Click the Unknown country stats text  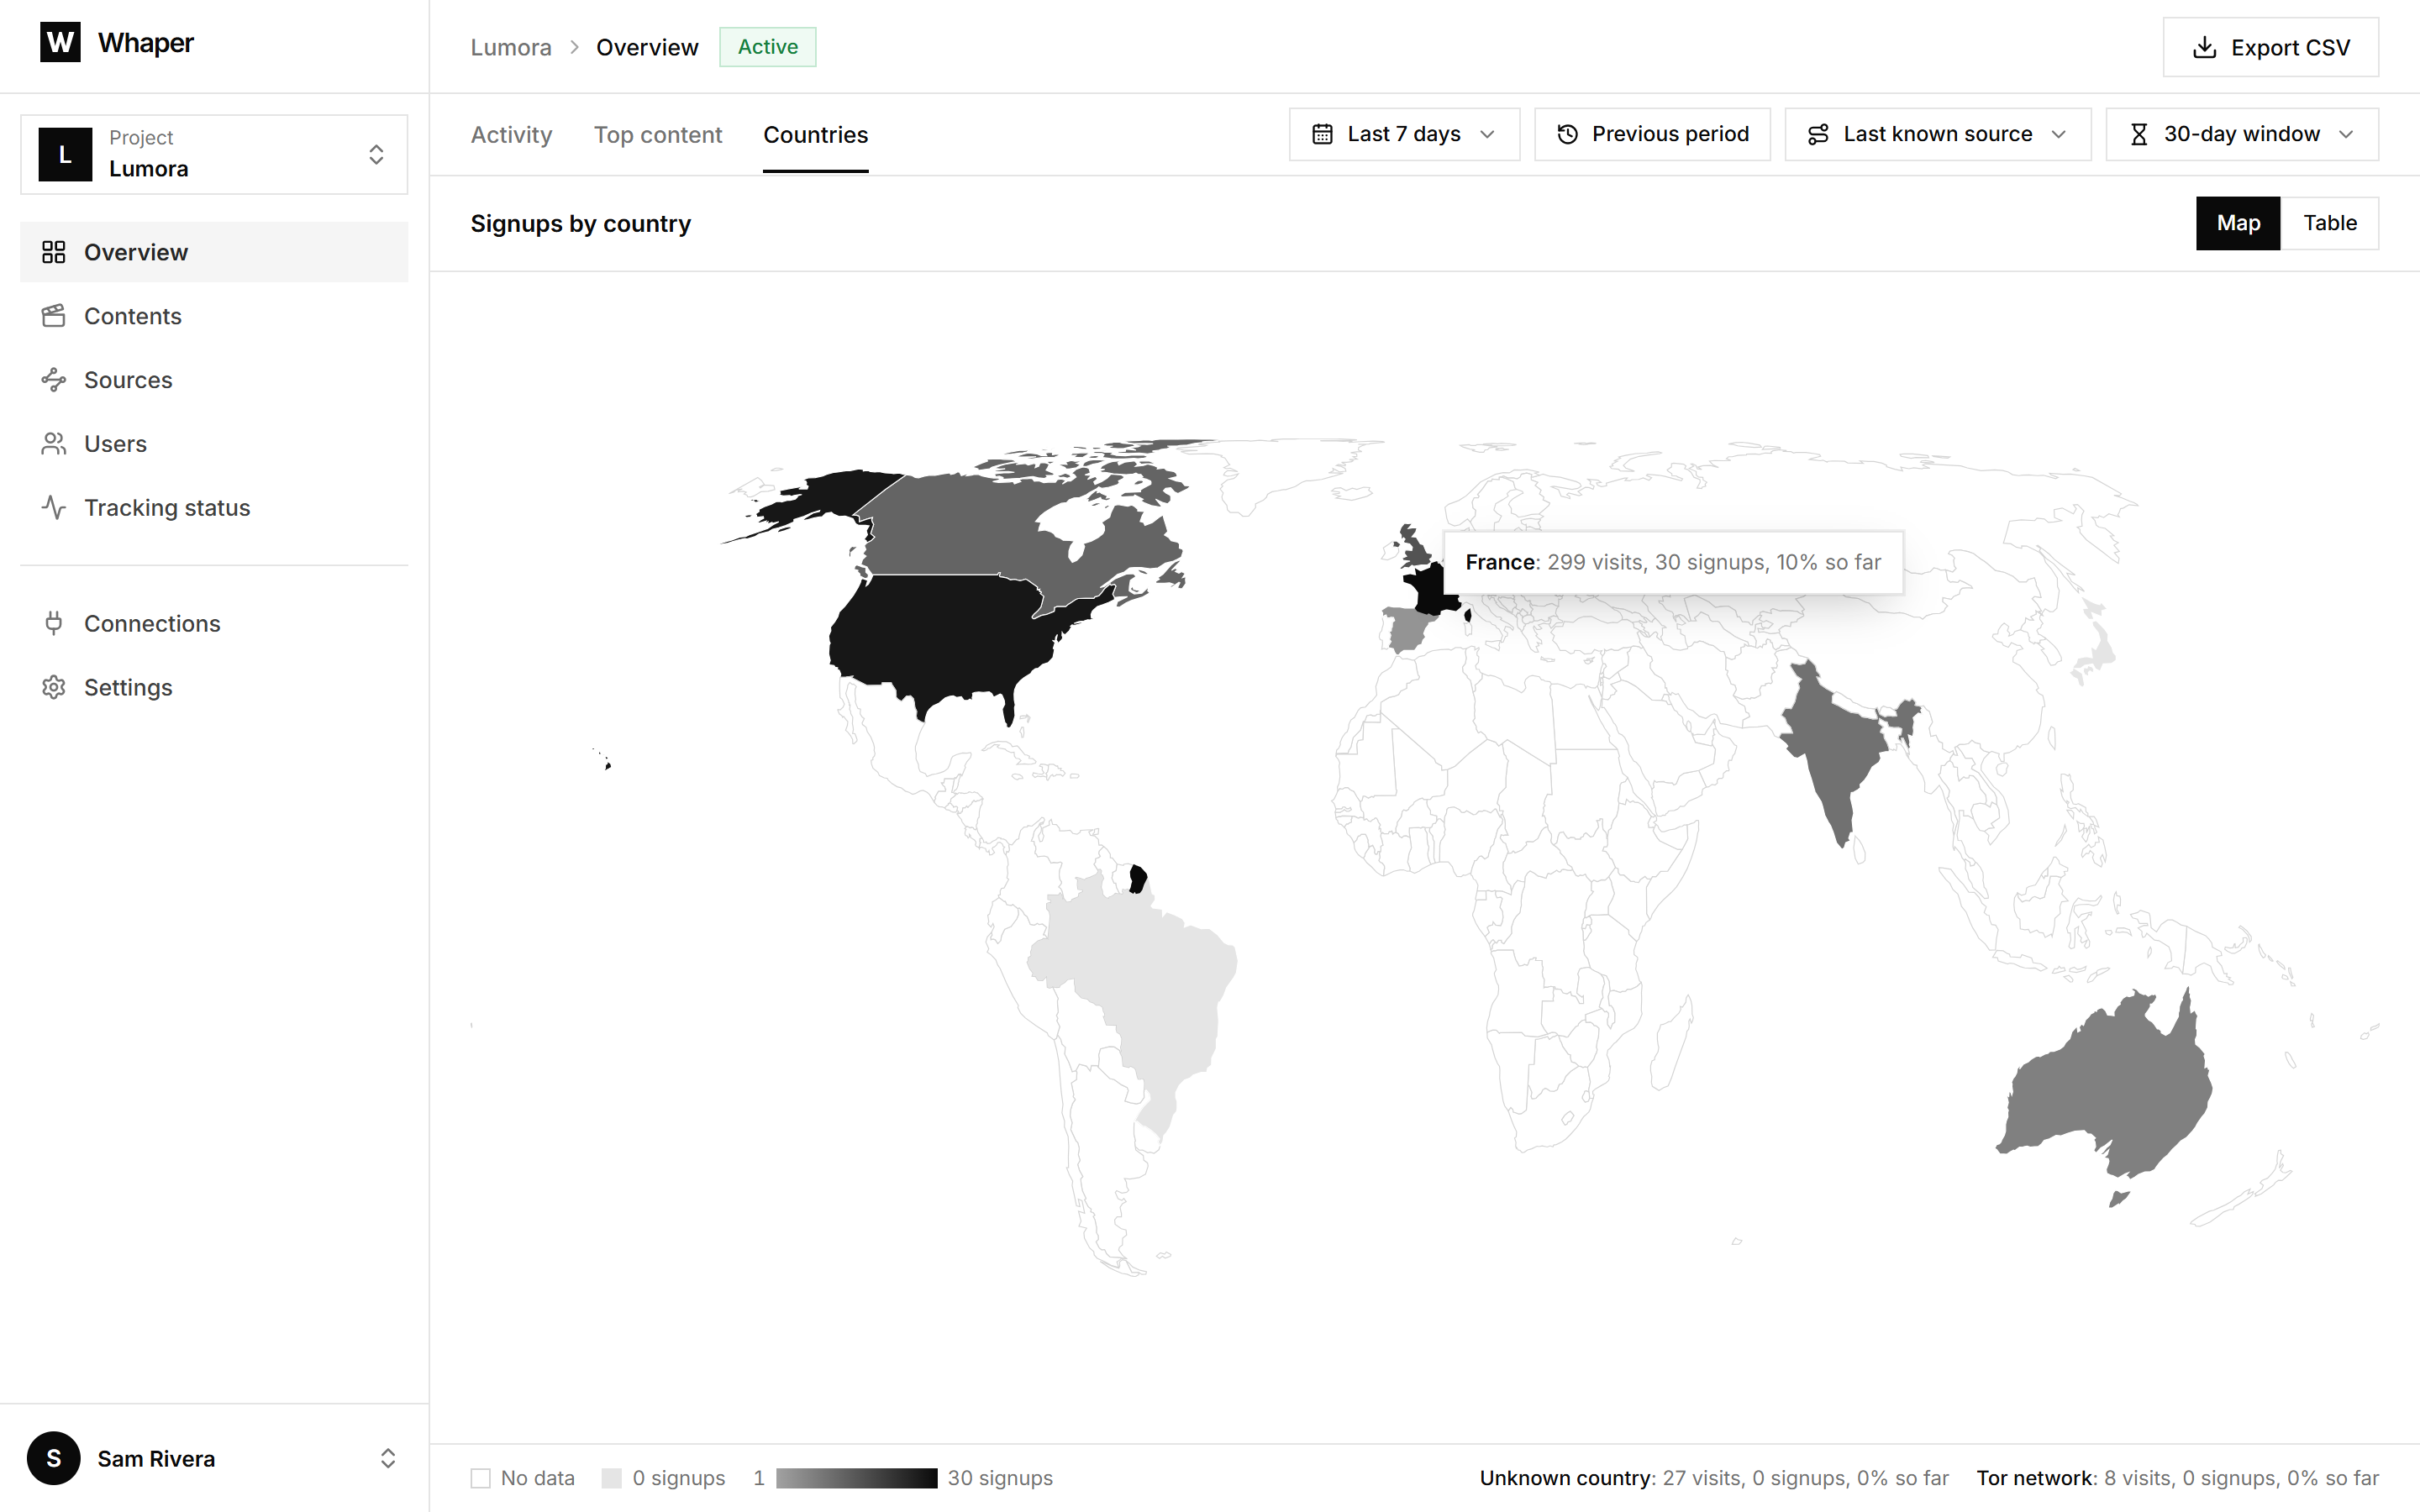(x=1714, y=1478)
